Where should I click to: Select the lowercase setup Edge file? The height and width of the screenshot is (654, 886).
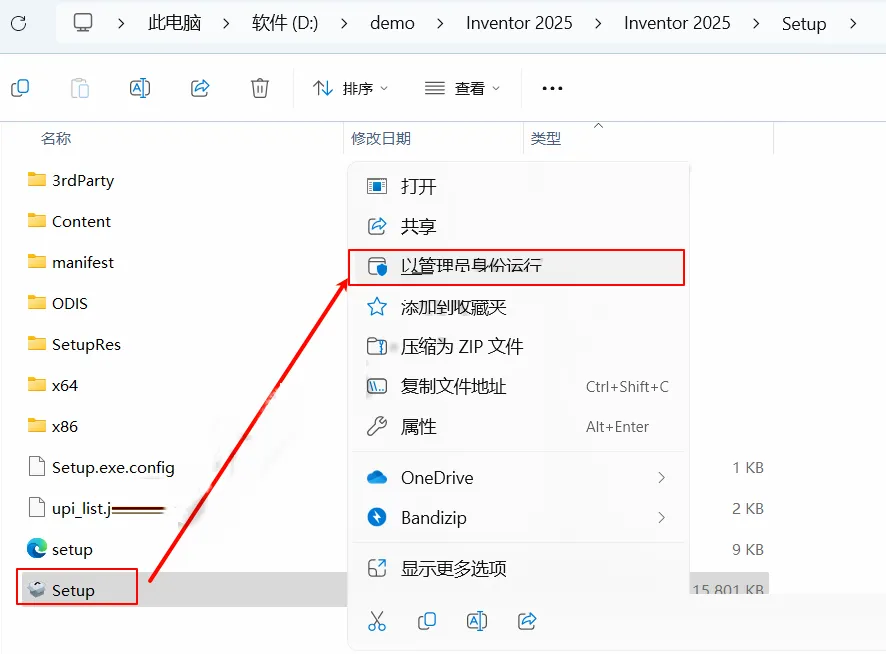click(60, 549)
